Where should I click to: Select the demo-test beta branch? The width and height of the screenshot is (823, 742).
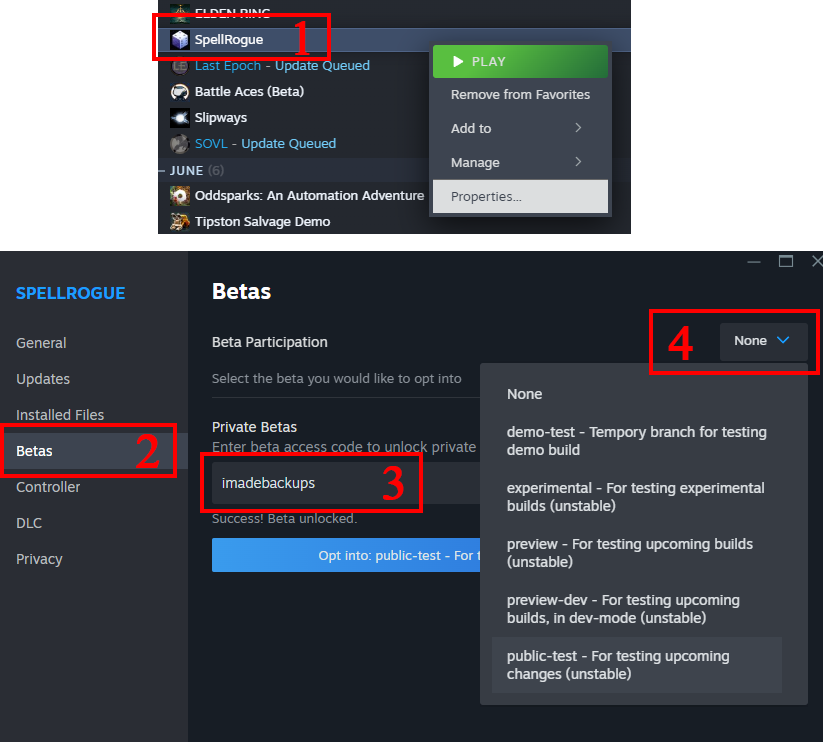(x=637, y=441)
